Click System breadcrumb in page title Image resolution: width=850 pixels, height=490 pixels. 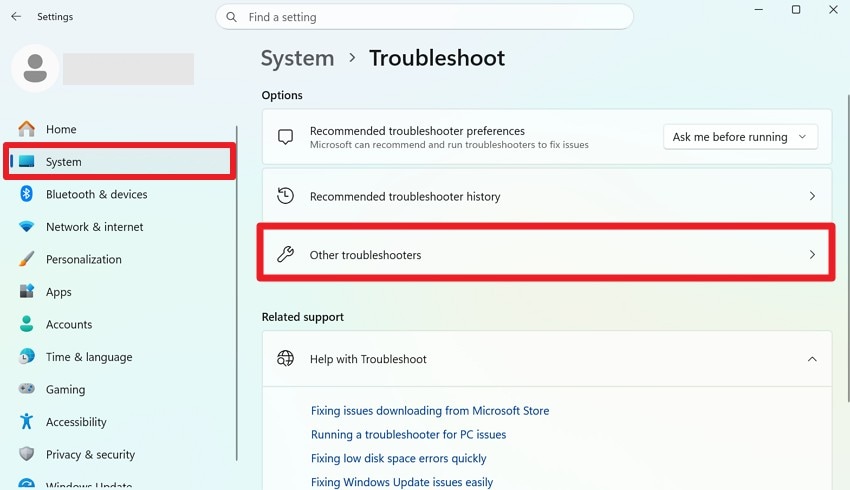coord(298,58)
